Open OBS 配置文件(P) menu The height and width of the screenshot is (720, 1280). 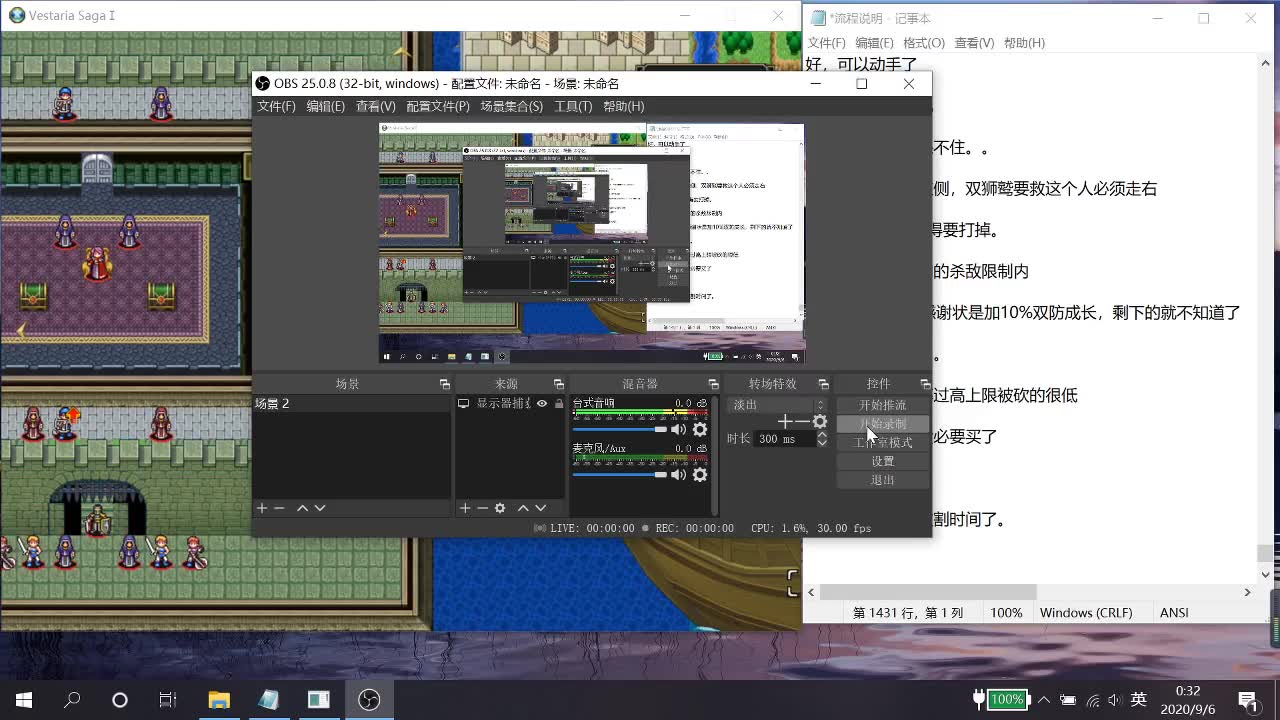pyautogui.click(x=438, y=106)
